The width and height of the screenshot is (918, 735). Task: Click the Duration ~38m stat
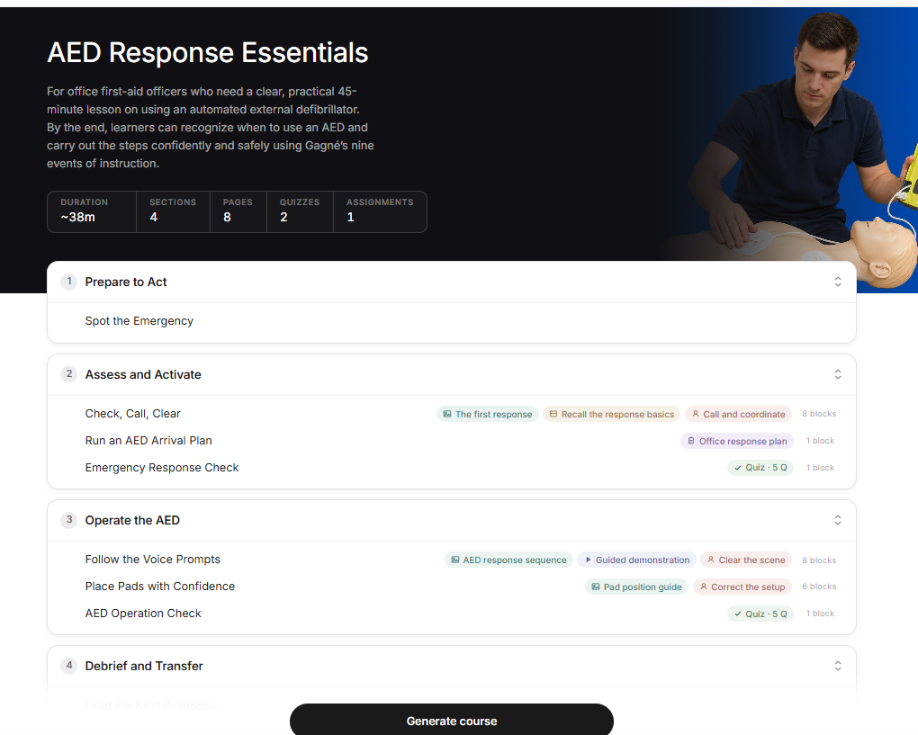pyautogui.click(x=92, y=211)
